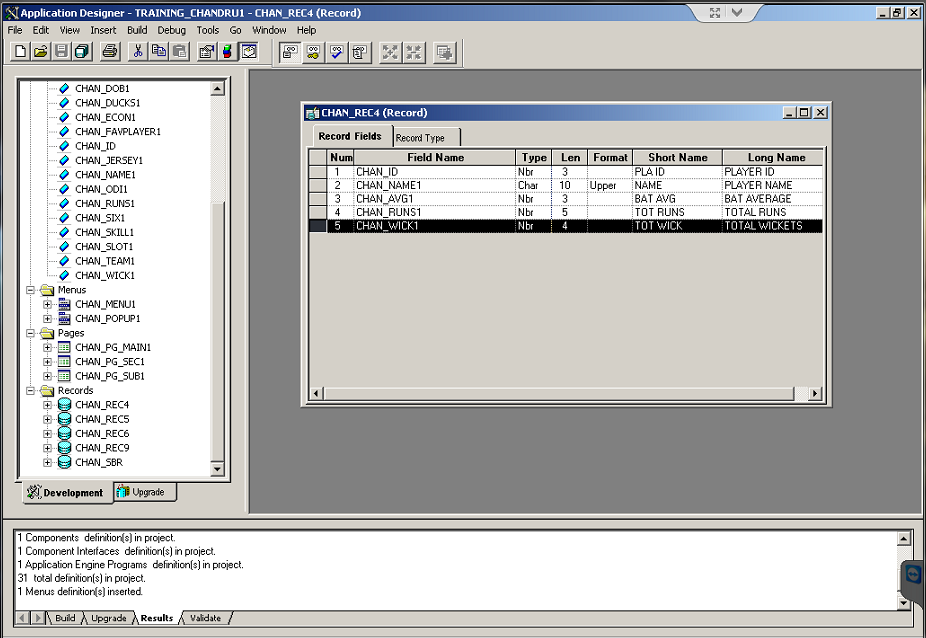The width and height of the screenshot is (926, 638).
Task: Click the Key display toolbar icon
Action: [313, 52]
